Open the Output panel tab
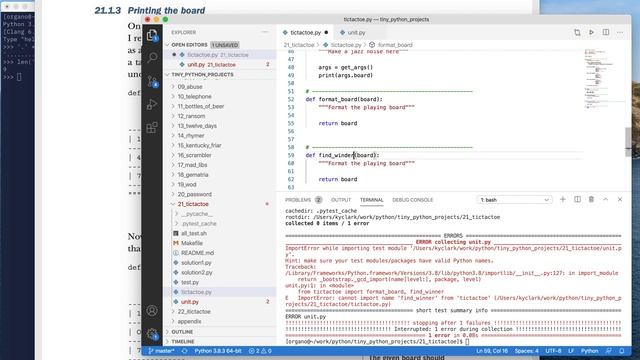 341,200
